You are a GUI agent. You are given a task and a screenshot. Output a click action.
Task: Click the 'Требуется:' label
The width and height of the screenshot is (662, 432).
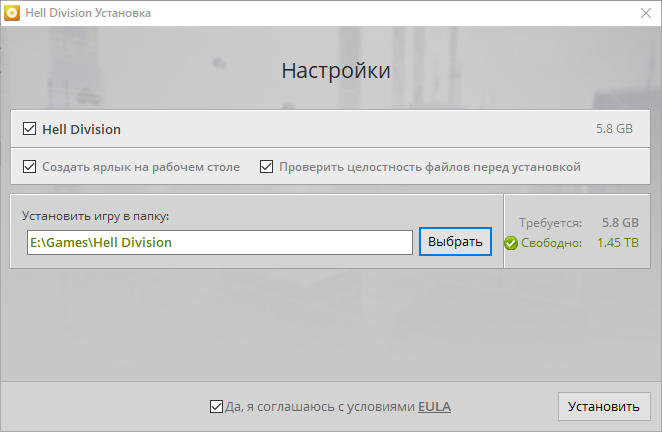[x=550, y=223]
